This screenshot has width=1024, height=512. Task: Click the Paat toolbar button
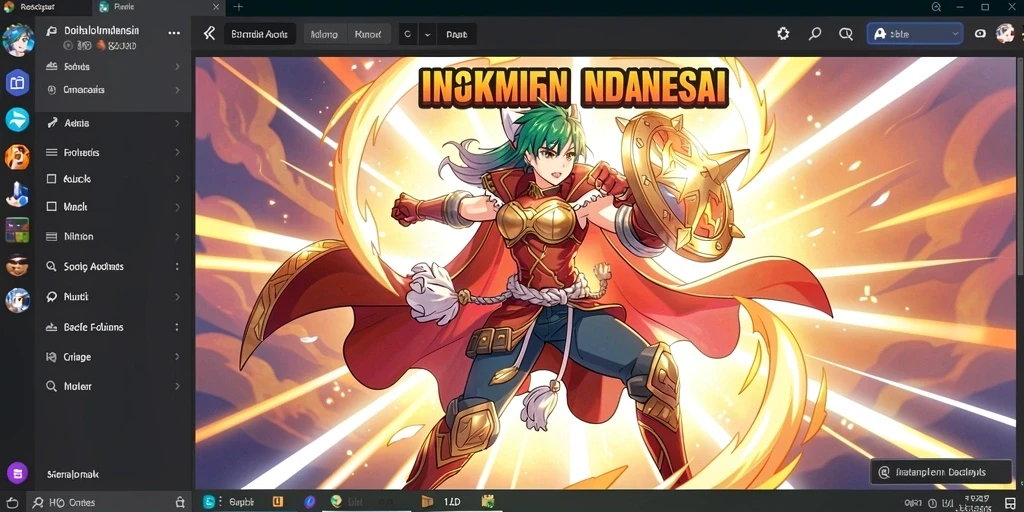456,34
